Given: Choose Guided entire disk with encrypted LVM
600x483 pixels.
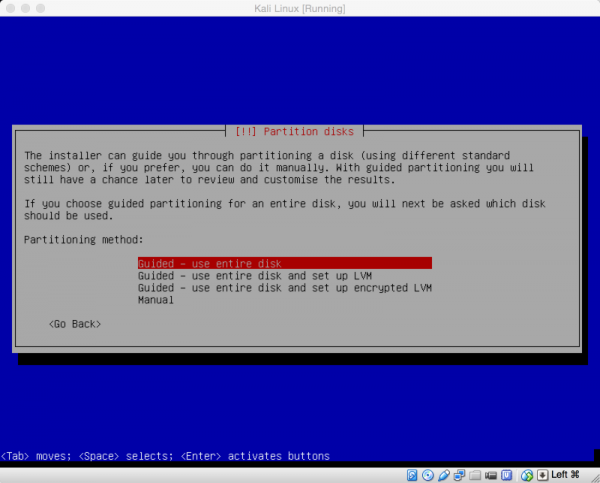Looking at the screenshot, I should (x=285, y=288).
